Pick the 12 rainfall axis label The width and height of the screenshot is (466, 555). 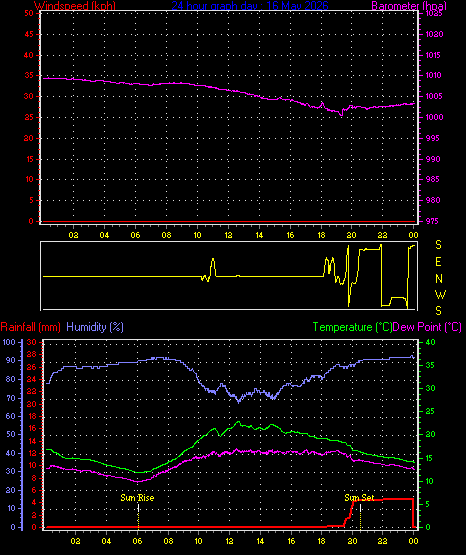(32, 453)
